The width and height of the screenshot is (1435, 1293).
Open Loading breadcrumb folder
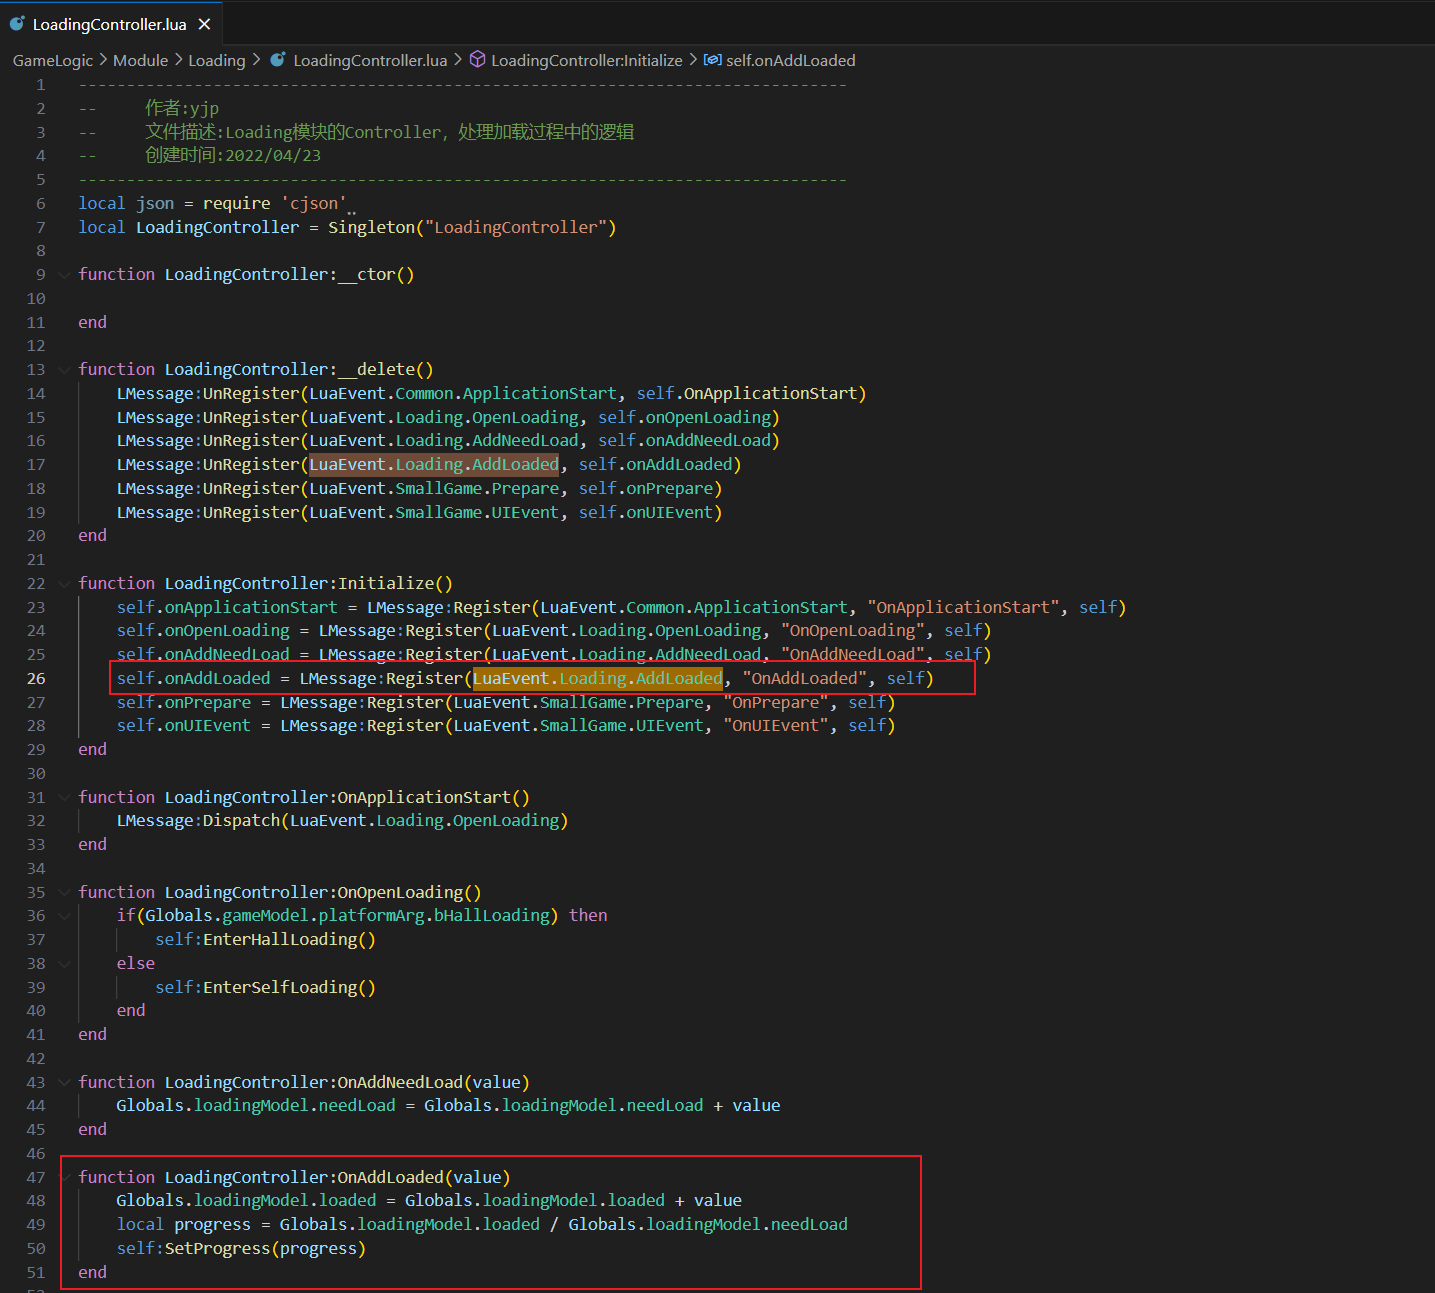pyautogui.click(x=216, y=60)
